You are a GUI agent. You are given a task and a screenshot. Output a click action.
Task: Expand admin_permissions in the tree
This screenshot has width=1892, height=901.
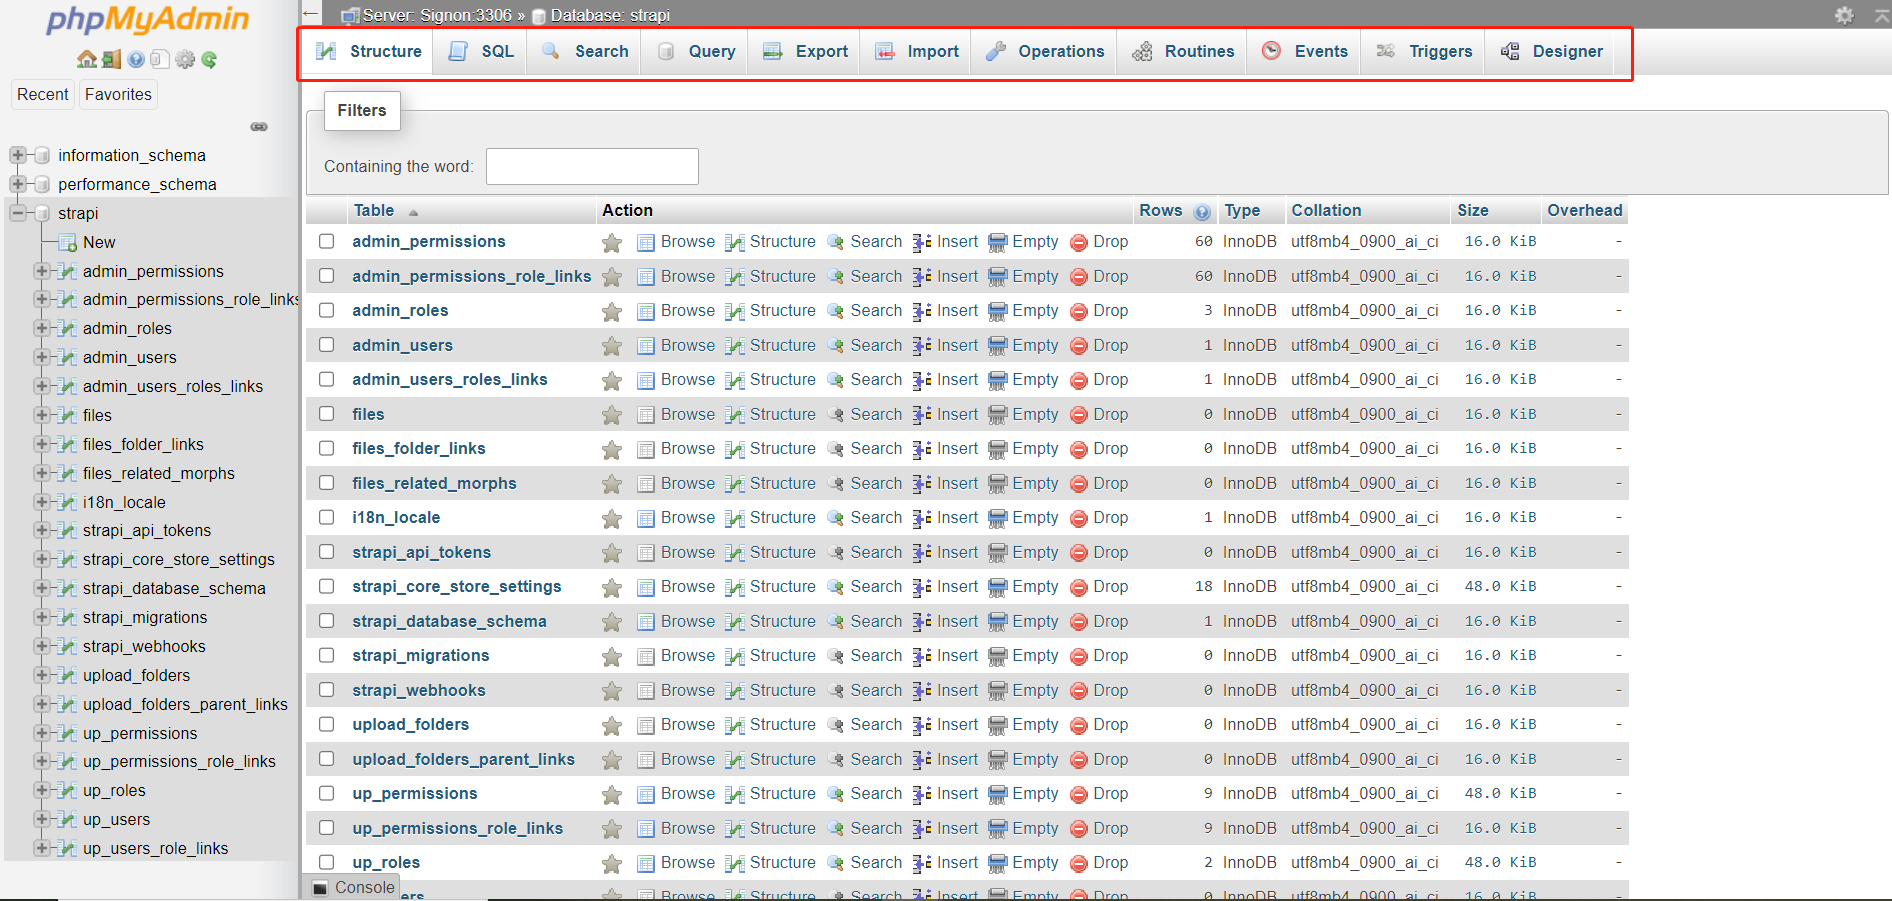[x=42, y=271]
